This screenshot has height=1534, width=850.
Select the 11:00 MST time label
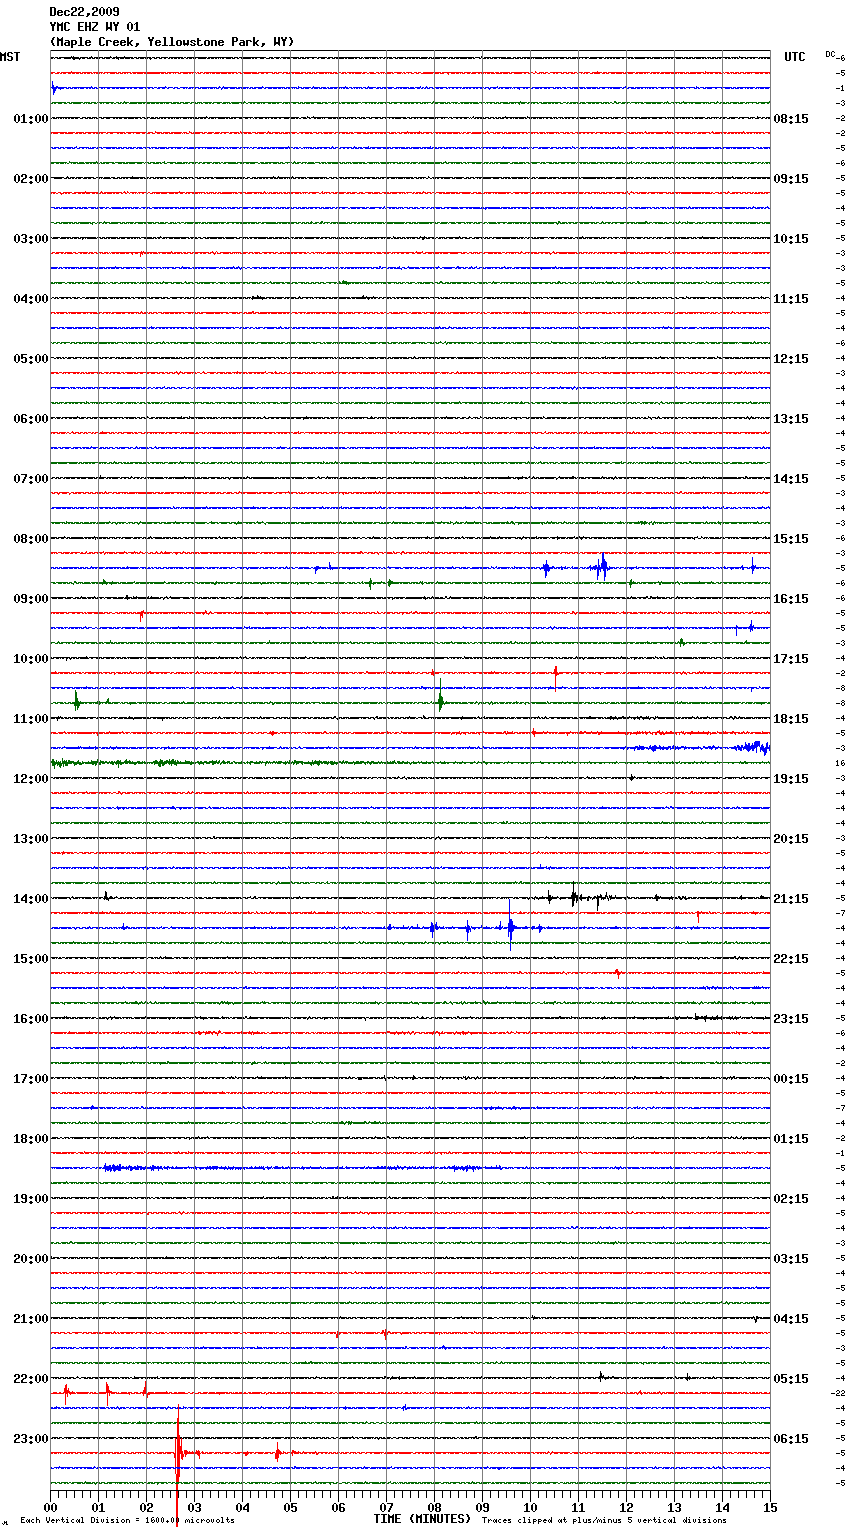[x=31, y=719]
